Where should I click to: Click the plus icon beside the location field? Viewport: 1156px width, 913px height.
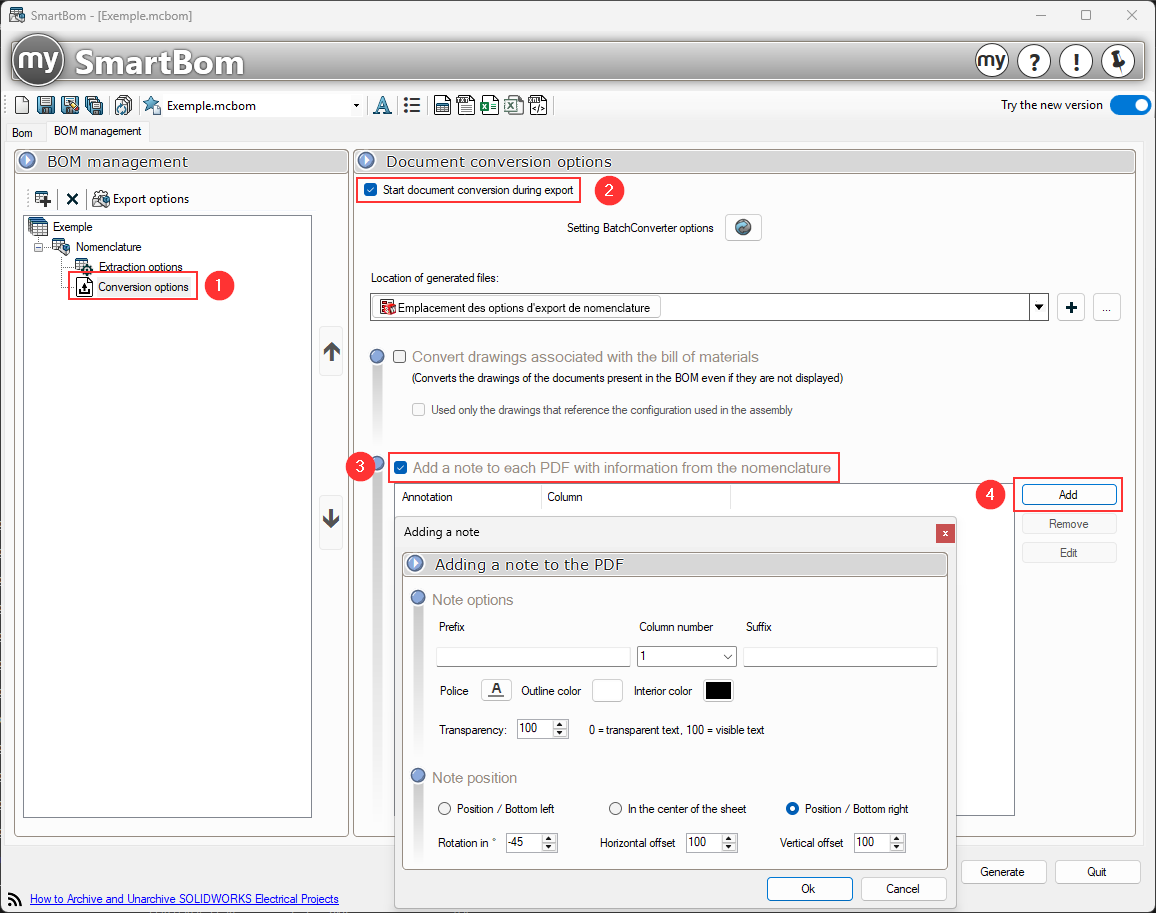click(1071, 308)
